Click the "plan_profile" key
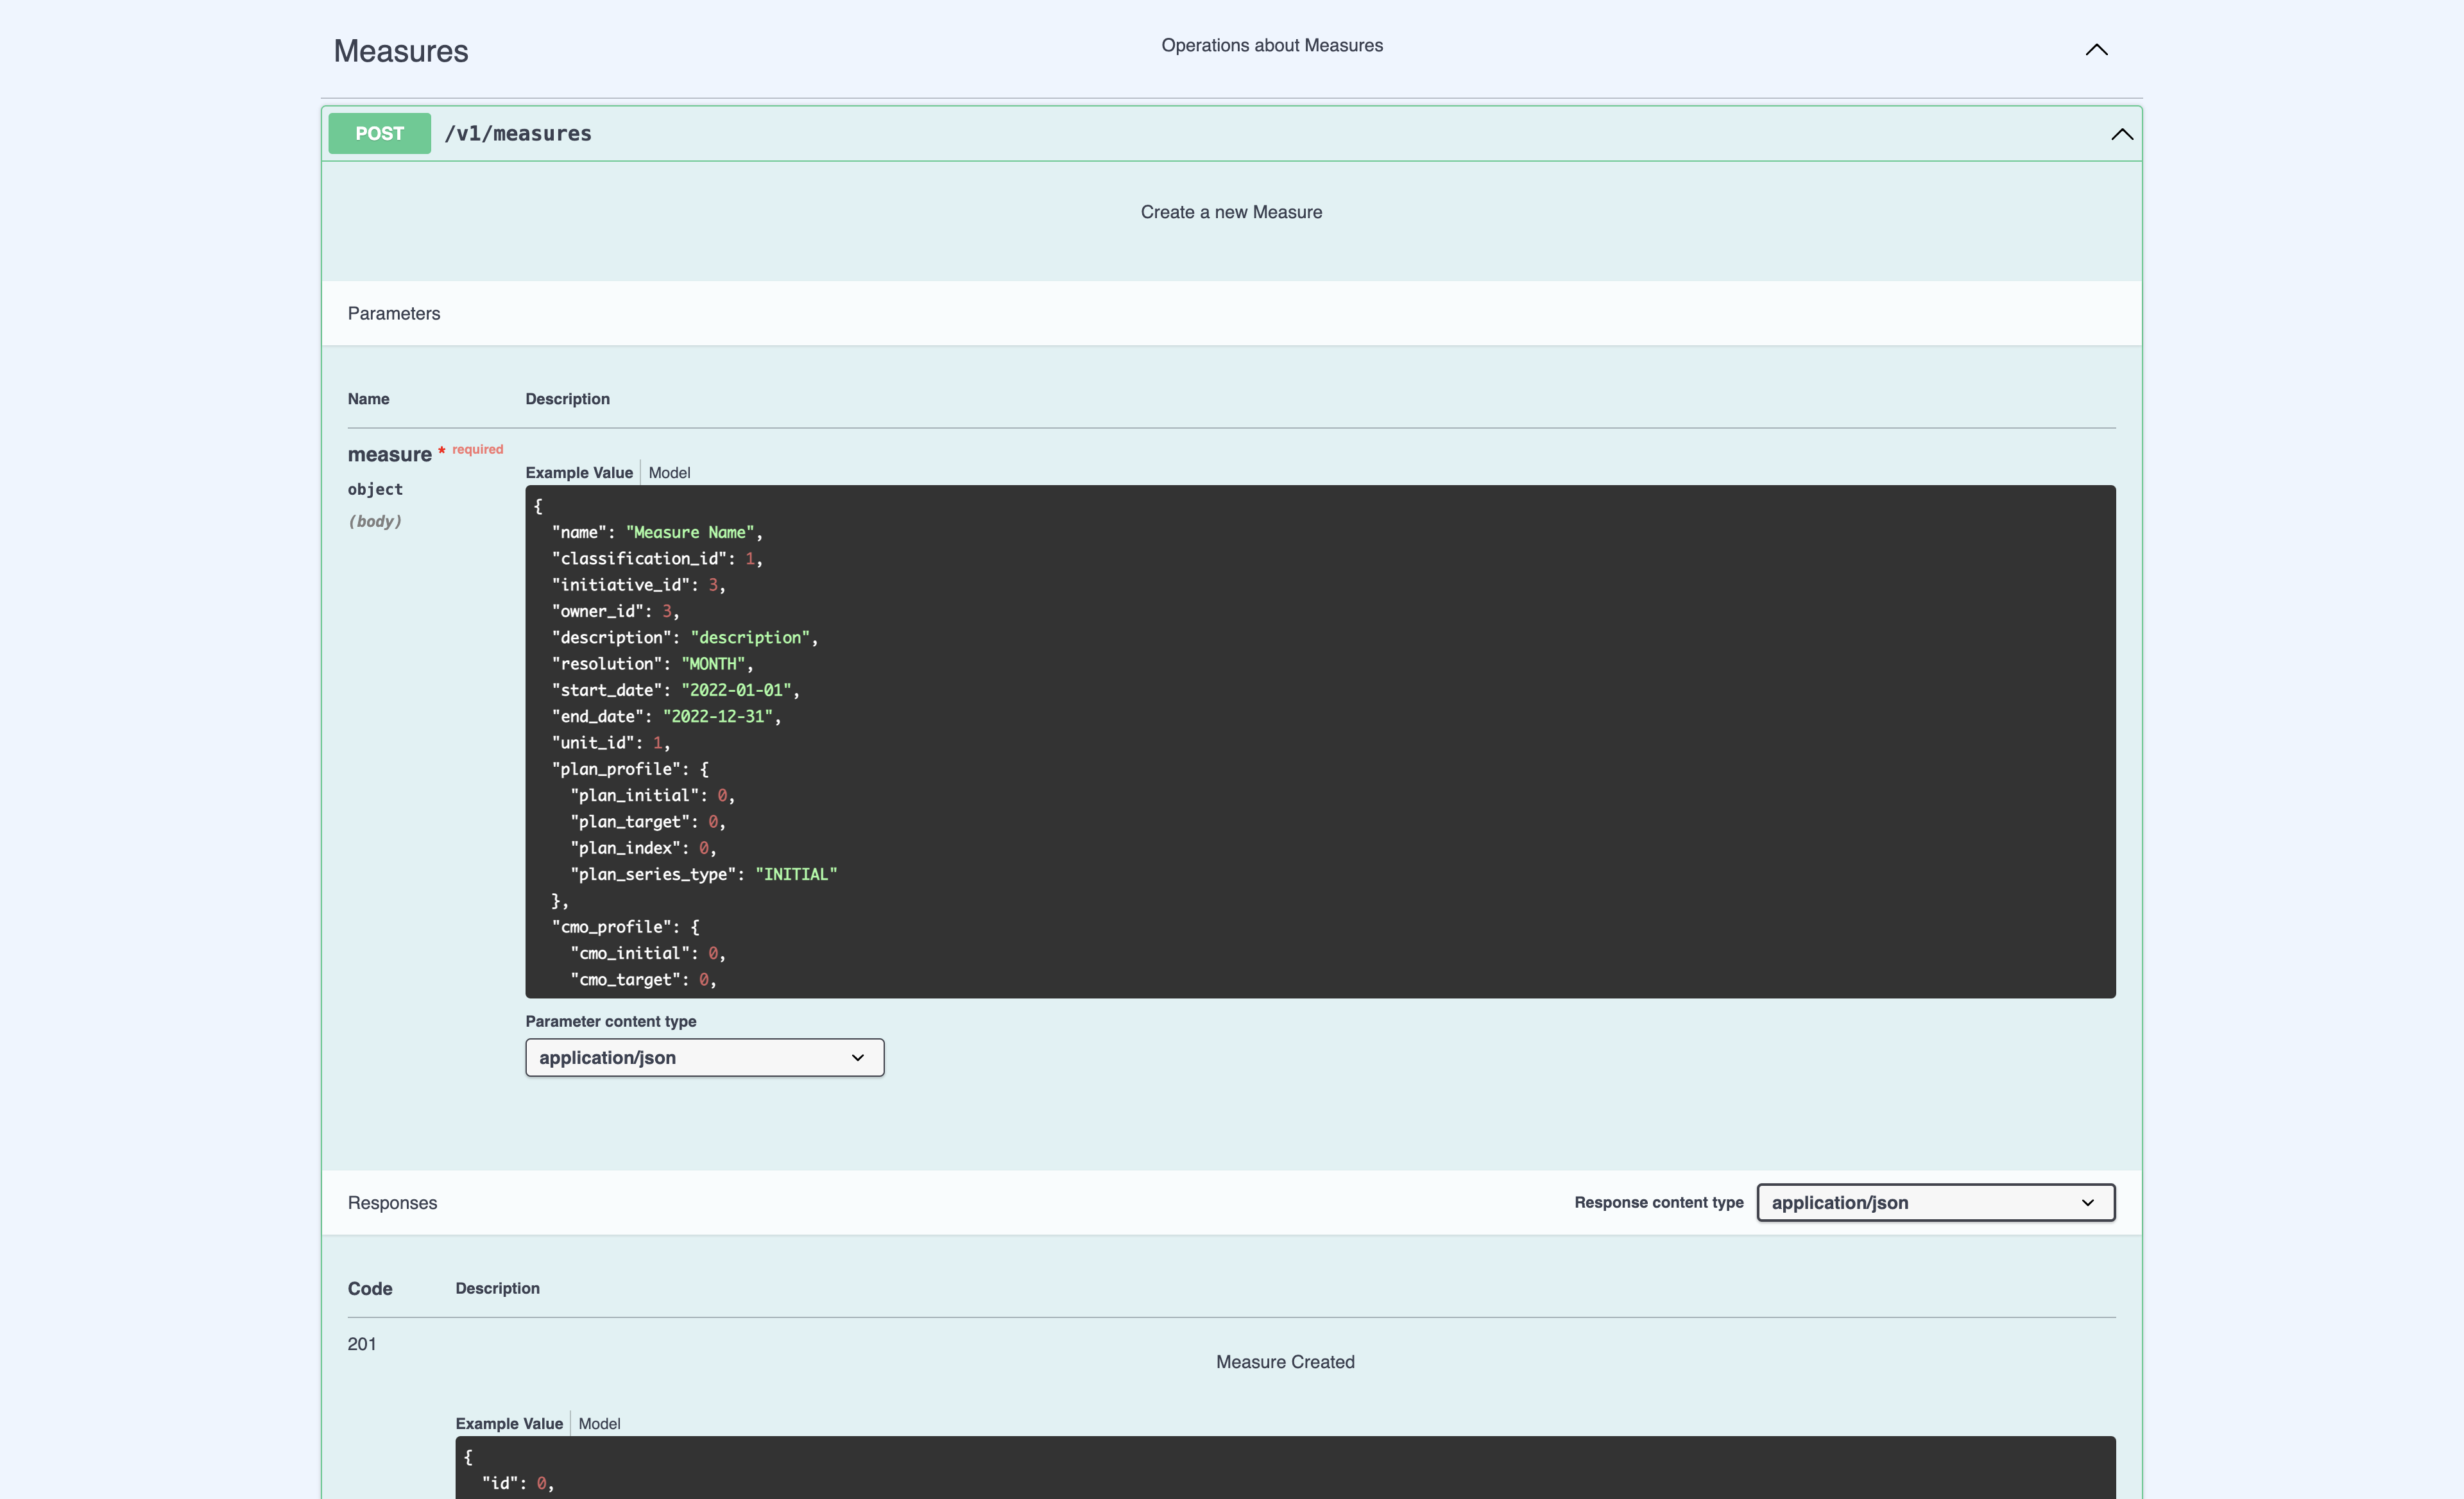The width and height of the screenshot is (2464, 1499). [616, 769]
